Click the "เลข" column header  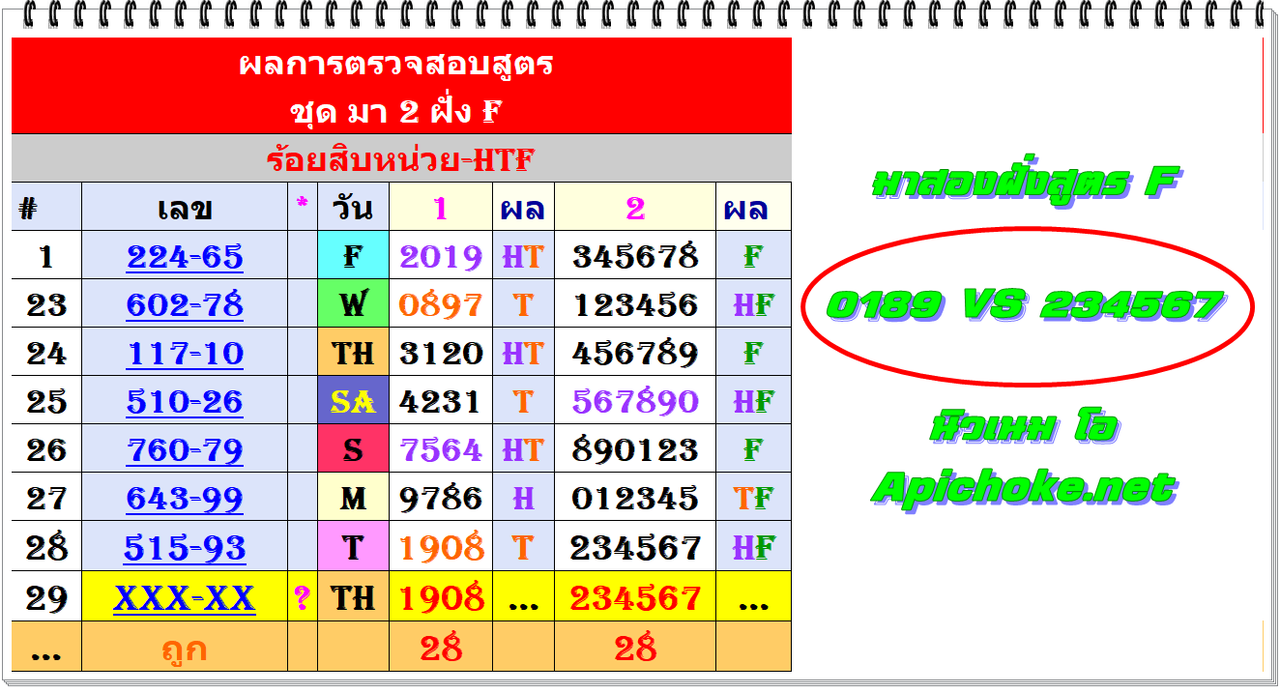pyautogui.click(x=185, y=209)
